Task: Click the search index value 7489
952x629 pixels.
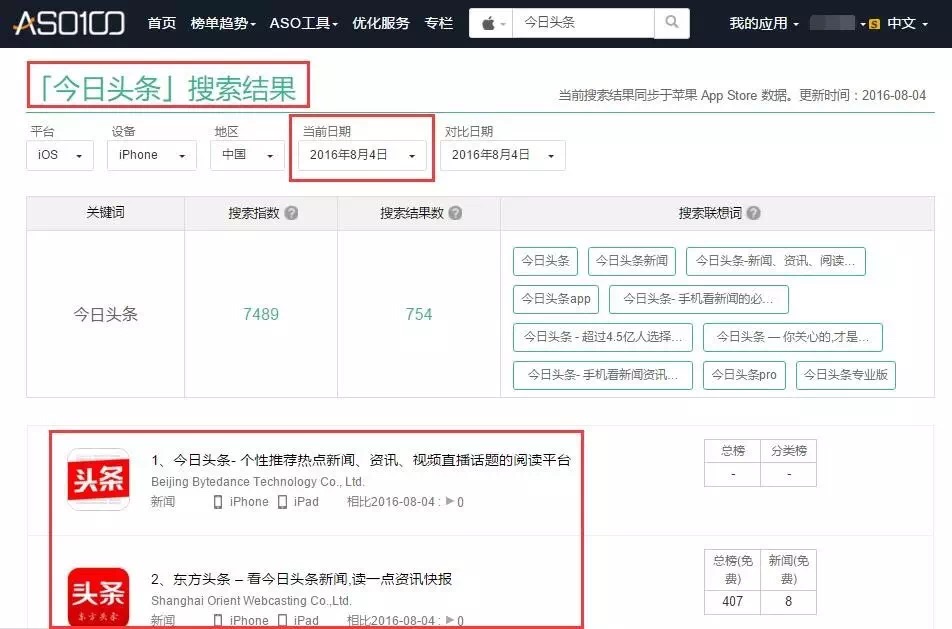Action: pyautogui.click(x=261, y=314)
